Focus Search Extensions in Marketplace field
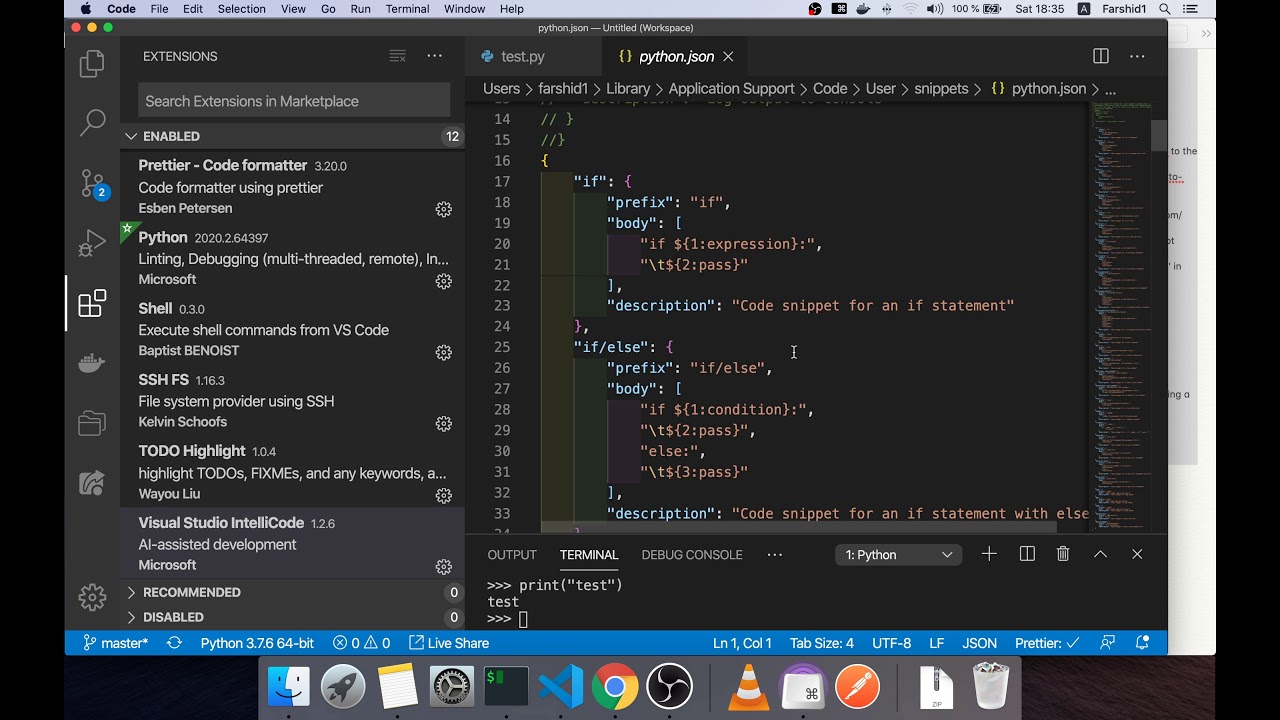1280x720 pixels. click(294, 101)
